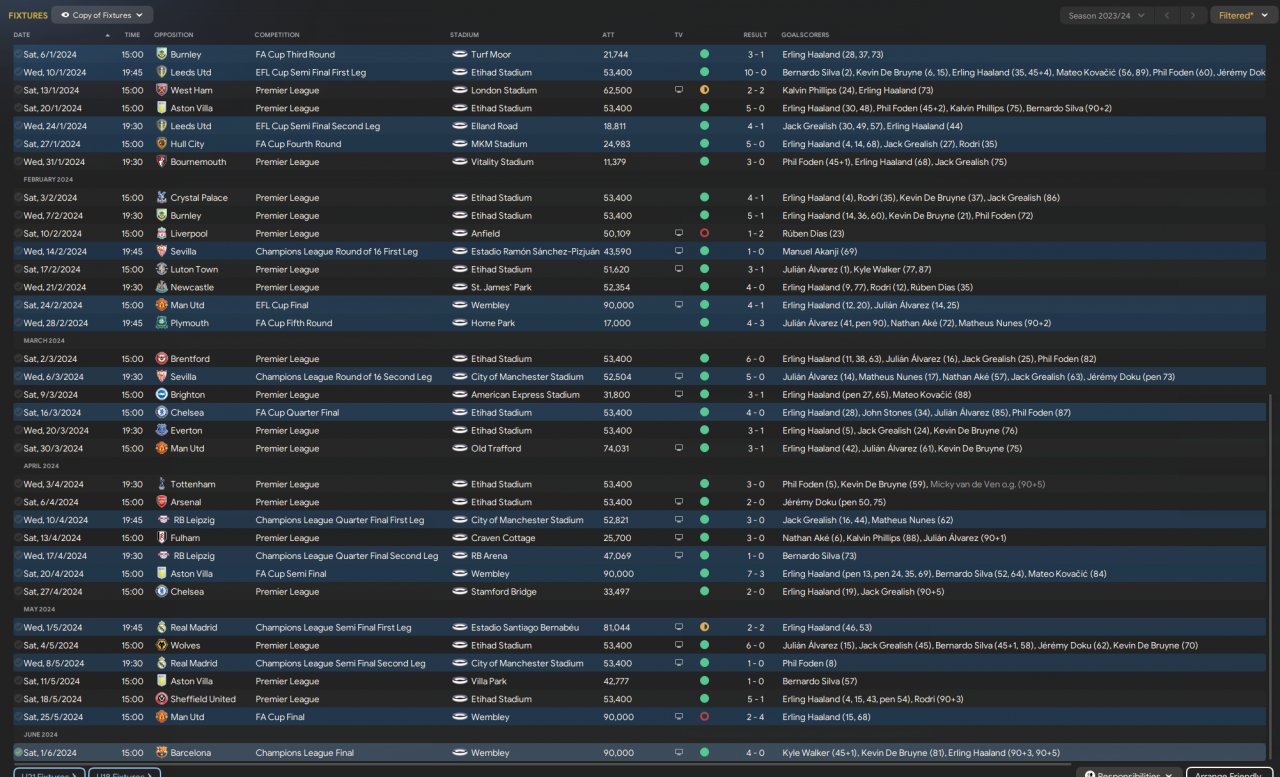Open the EFL Cup Final competition link
The height and width of the screenshot is (777, 1280).
(280, 305)
